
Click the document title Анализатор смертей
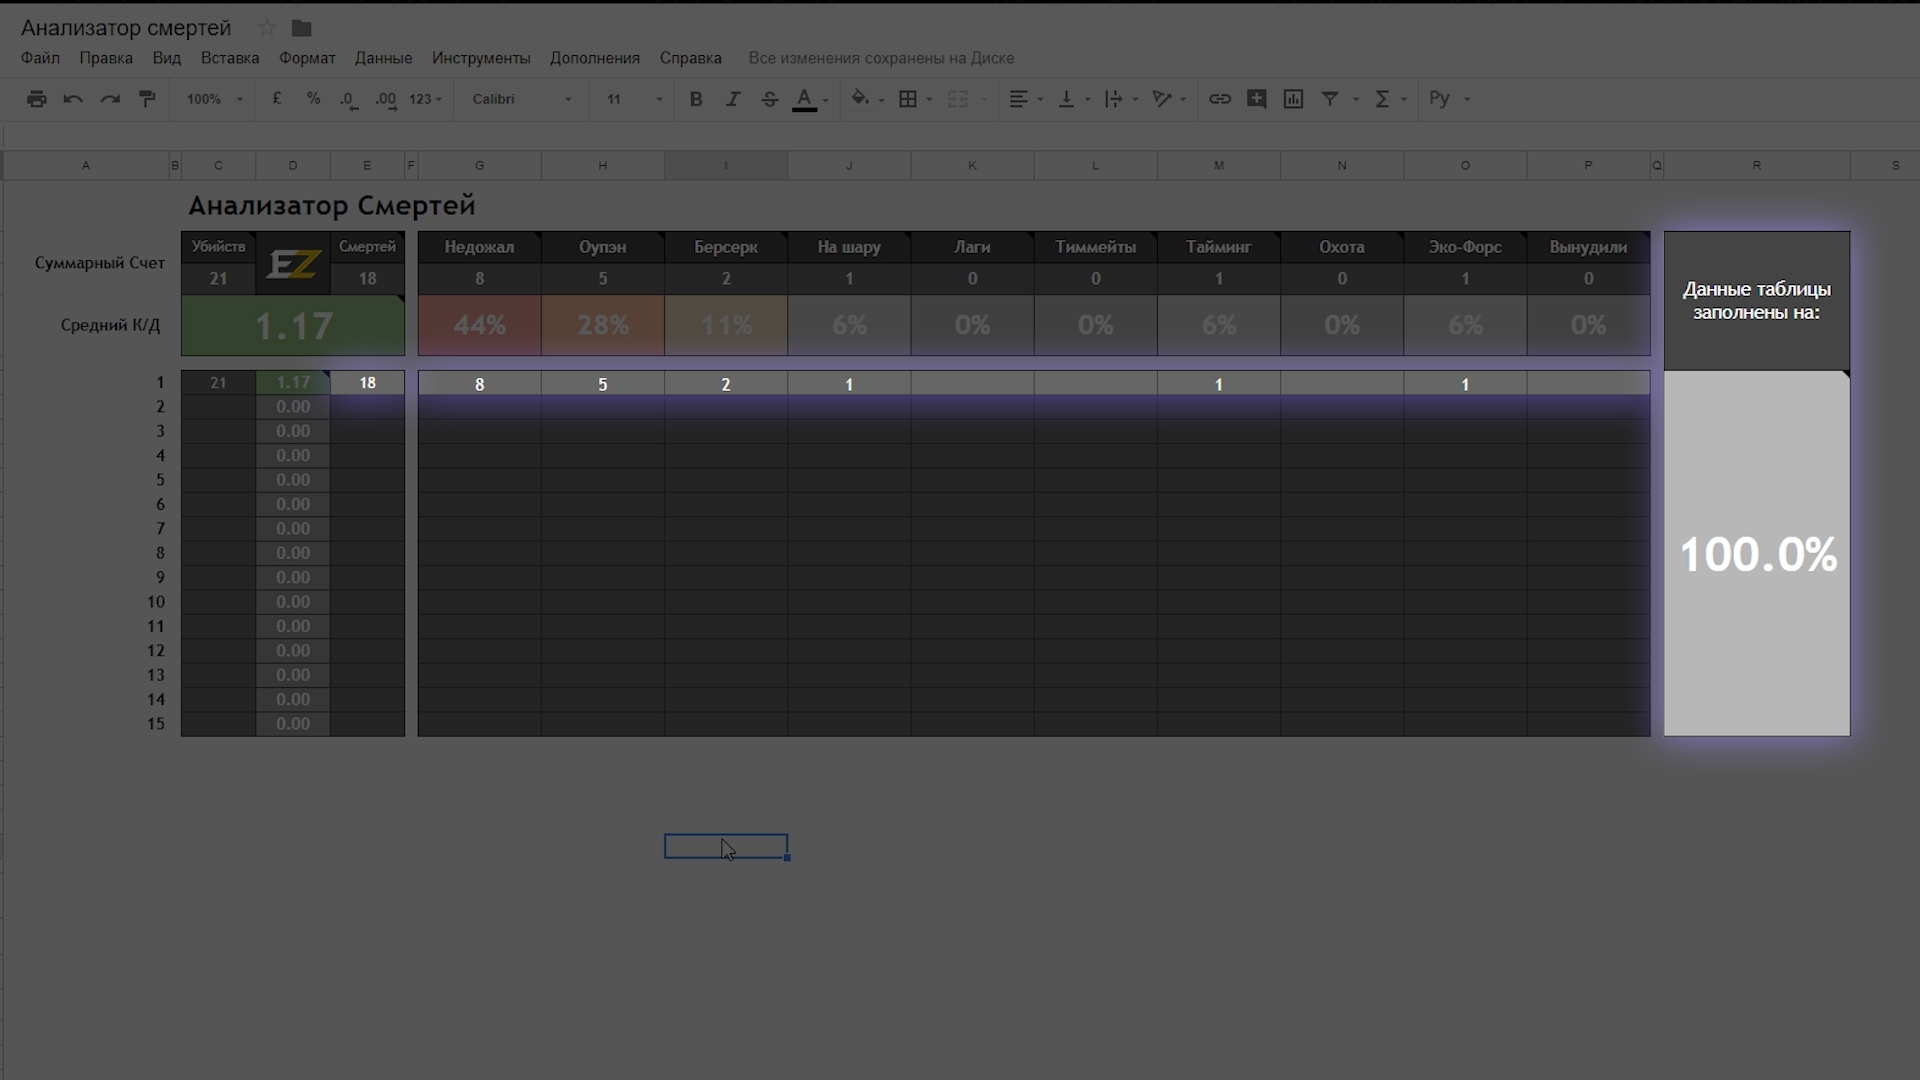(126, 28)
